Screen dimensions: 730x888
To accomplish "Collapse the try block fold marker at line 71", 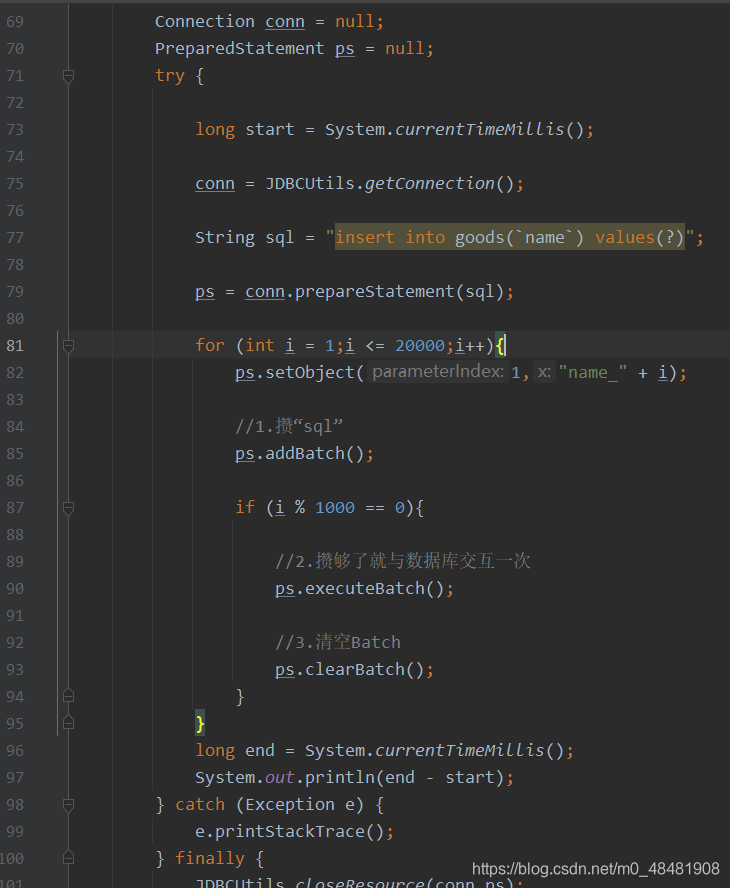I will (x=68, y=76).
